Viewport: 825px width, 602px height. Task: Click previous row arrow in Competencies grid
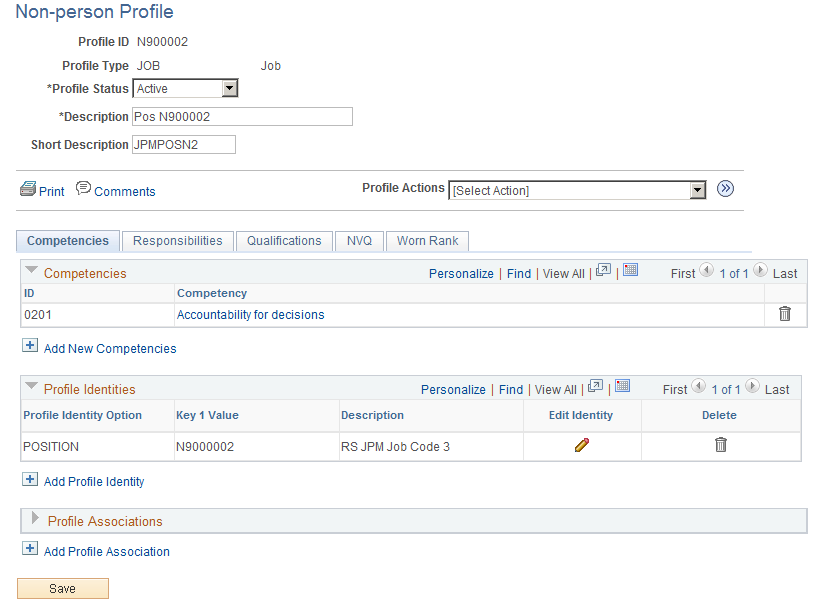click(x=707, y=270)
